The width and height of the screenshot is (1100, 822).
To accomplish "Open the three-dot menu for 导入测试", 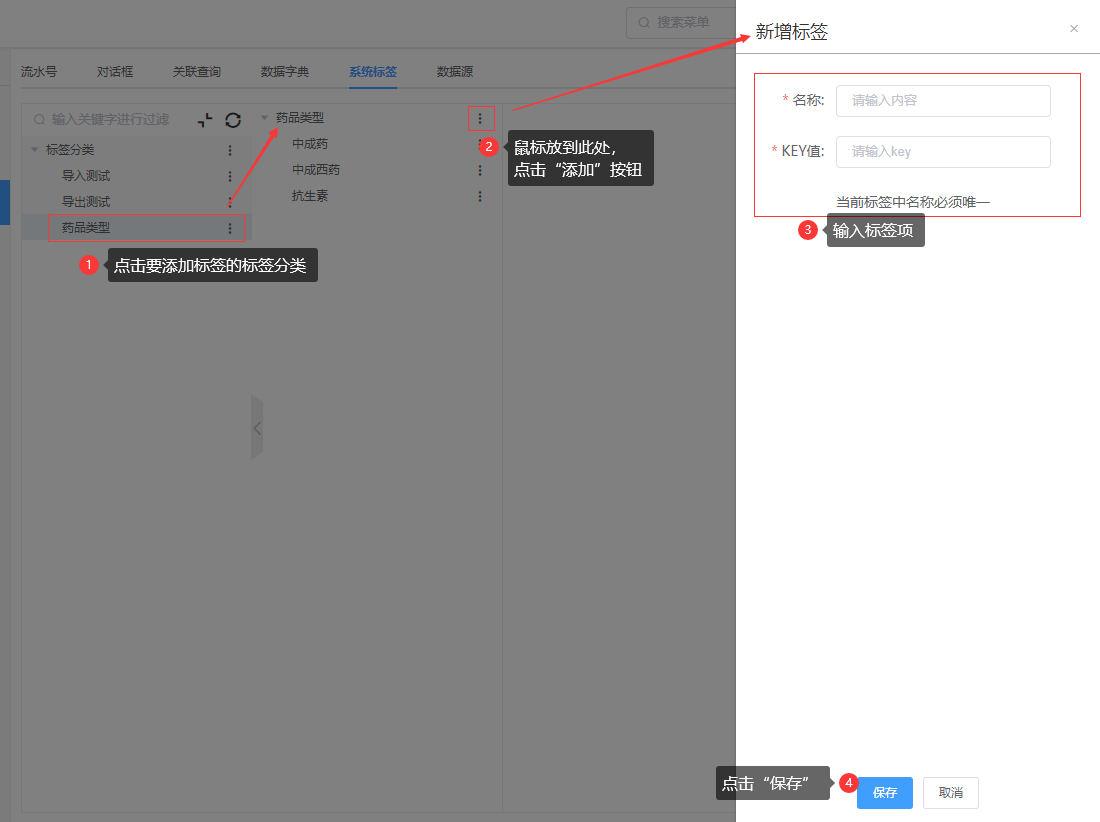I will (x=229, y=176).
